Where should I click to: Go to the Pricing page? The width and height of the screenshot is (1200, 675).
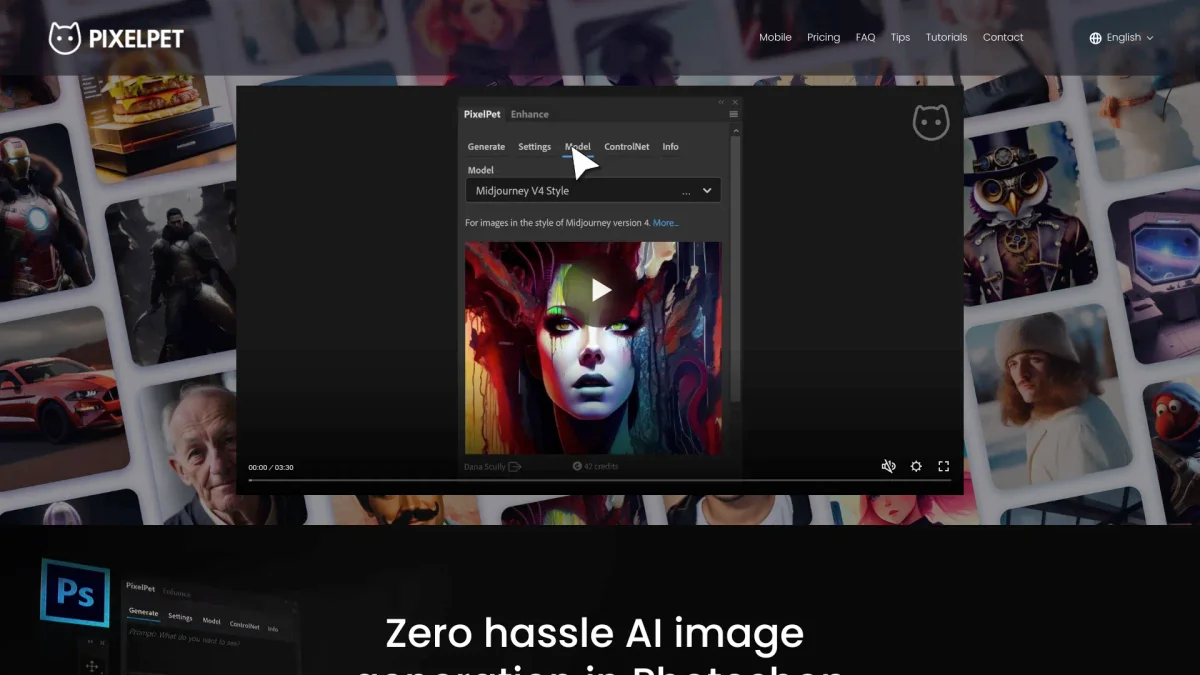point(823,38)
